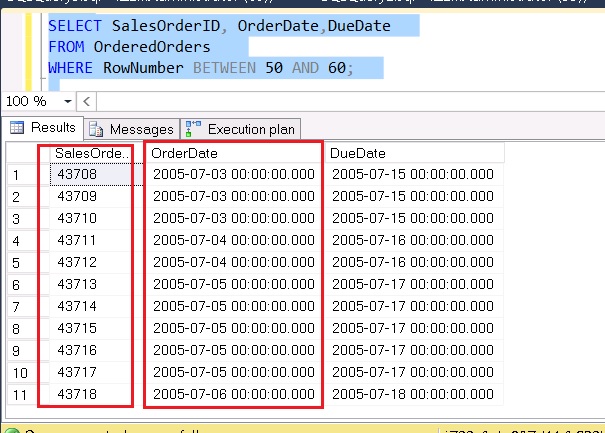This screenshot has height=433, width=605.
Task: Click the scroll-left arrow beside the zoom box
Action: [x=86, y=102]
